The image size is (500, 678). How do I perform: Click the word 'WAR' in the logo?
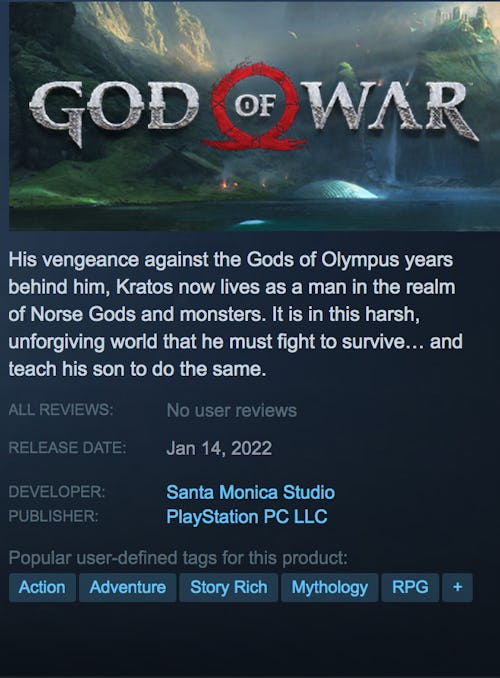tap(393, 110)
